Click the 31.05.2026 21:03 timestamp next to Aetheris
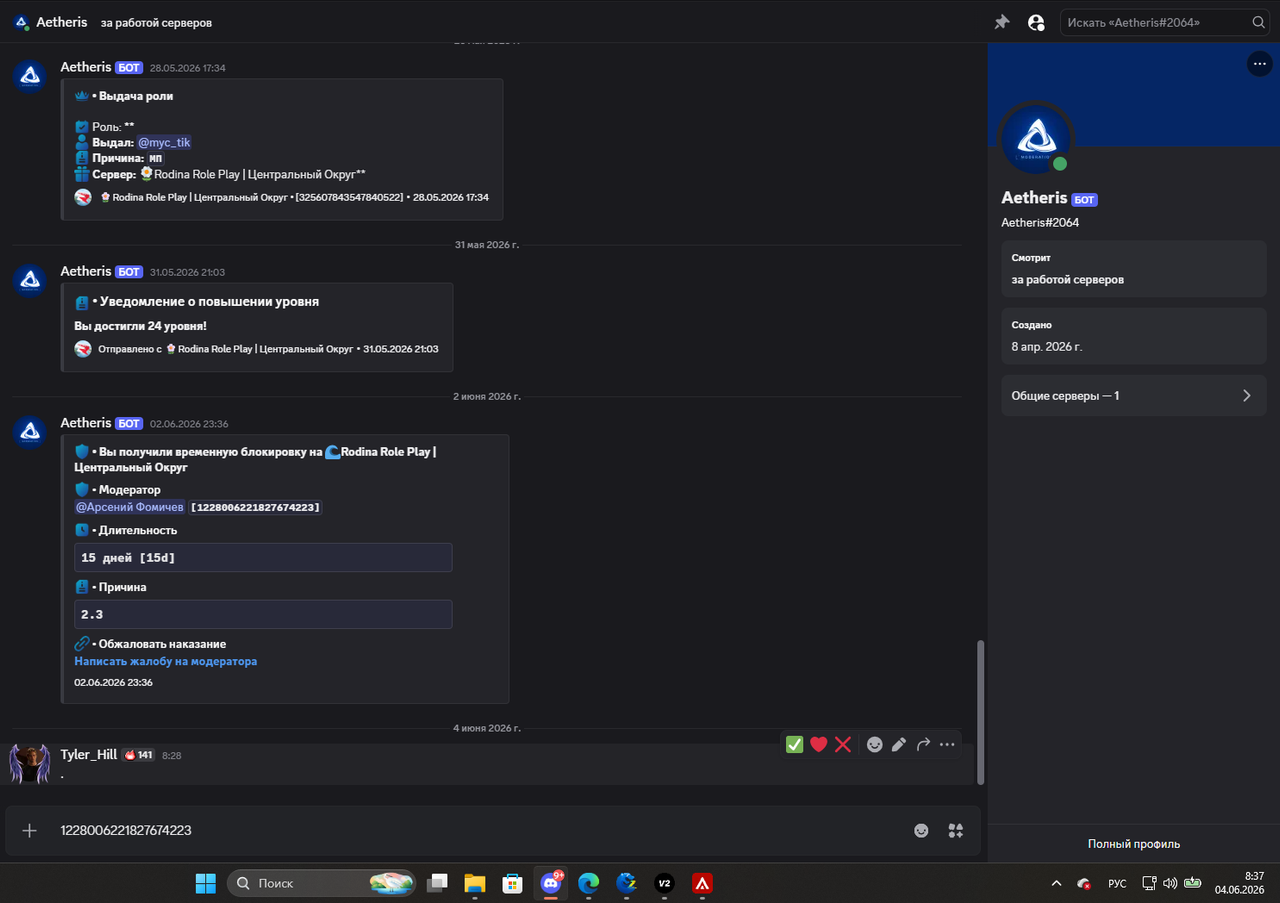The height and width of the screenshot is (903, 1280). click(x=187, y=272)
